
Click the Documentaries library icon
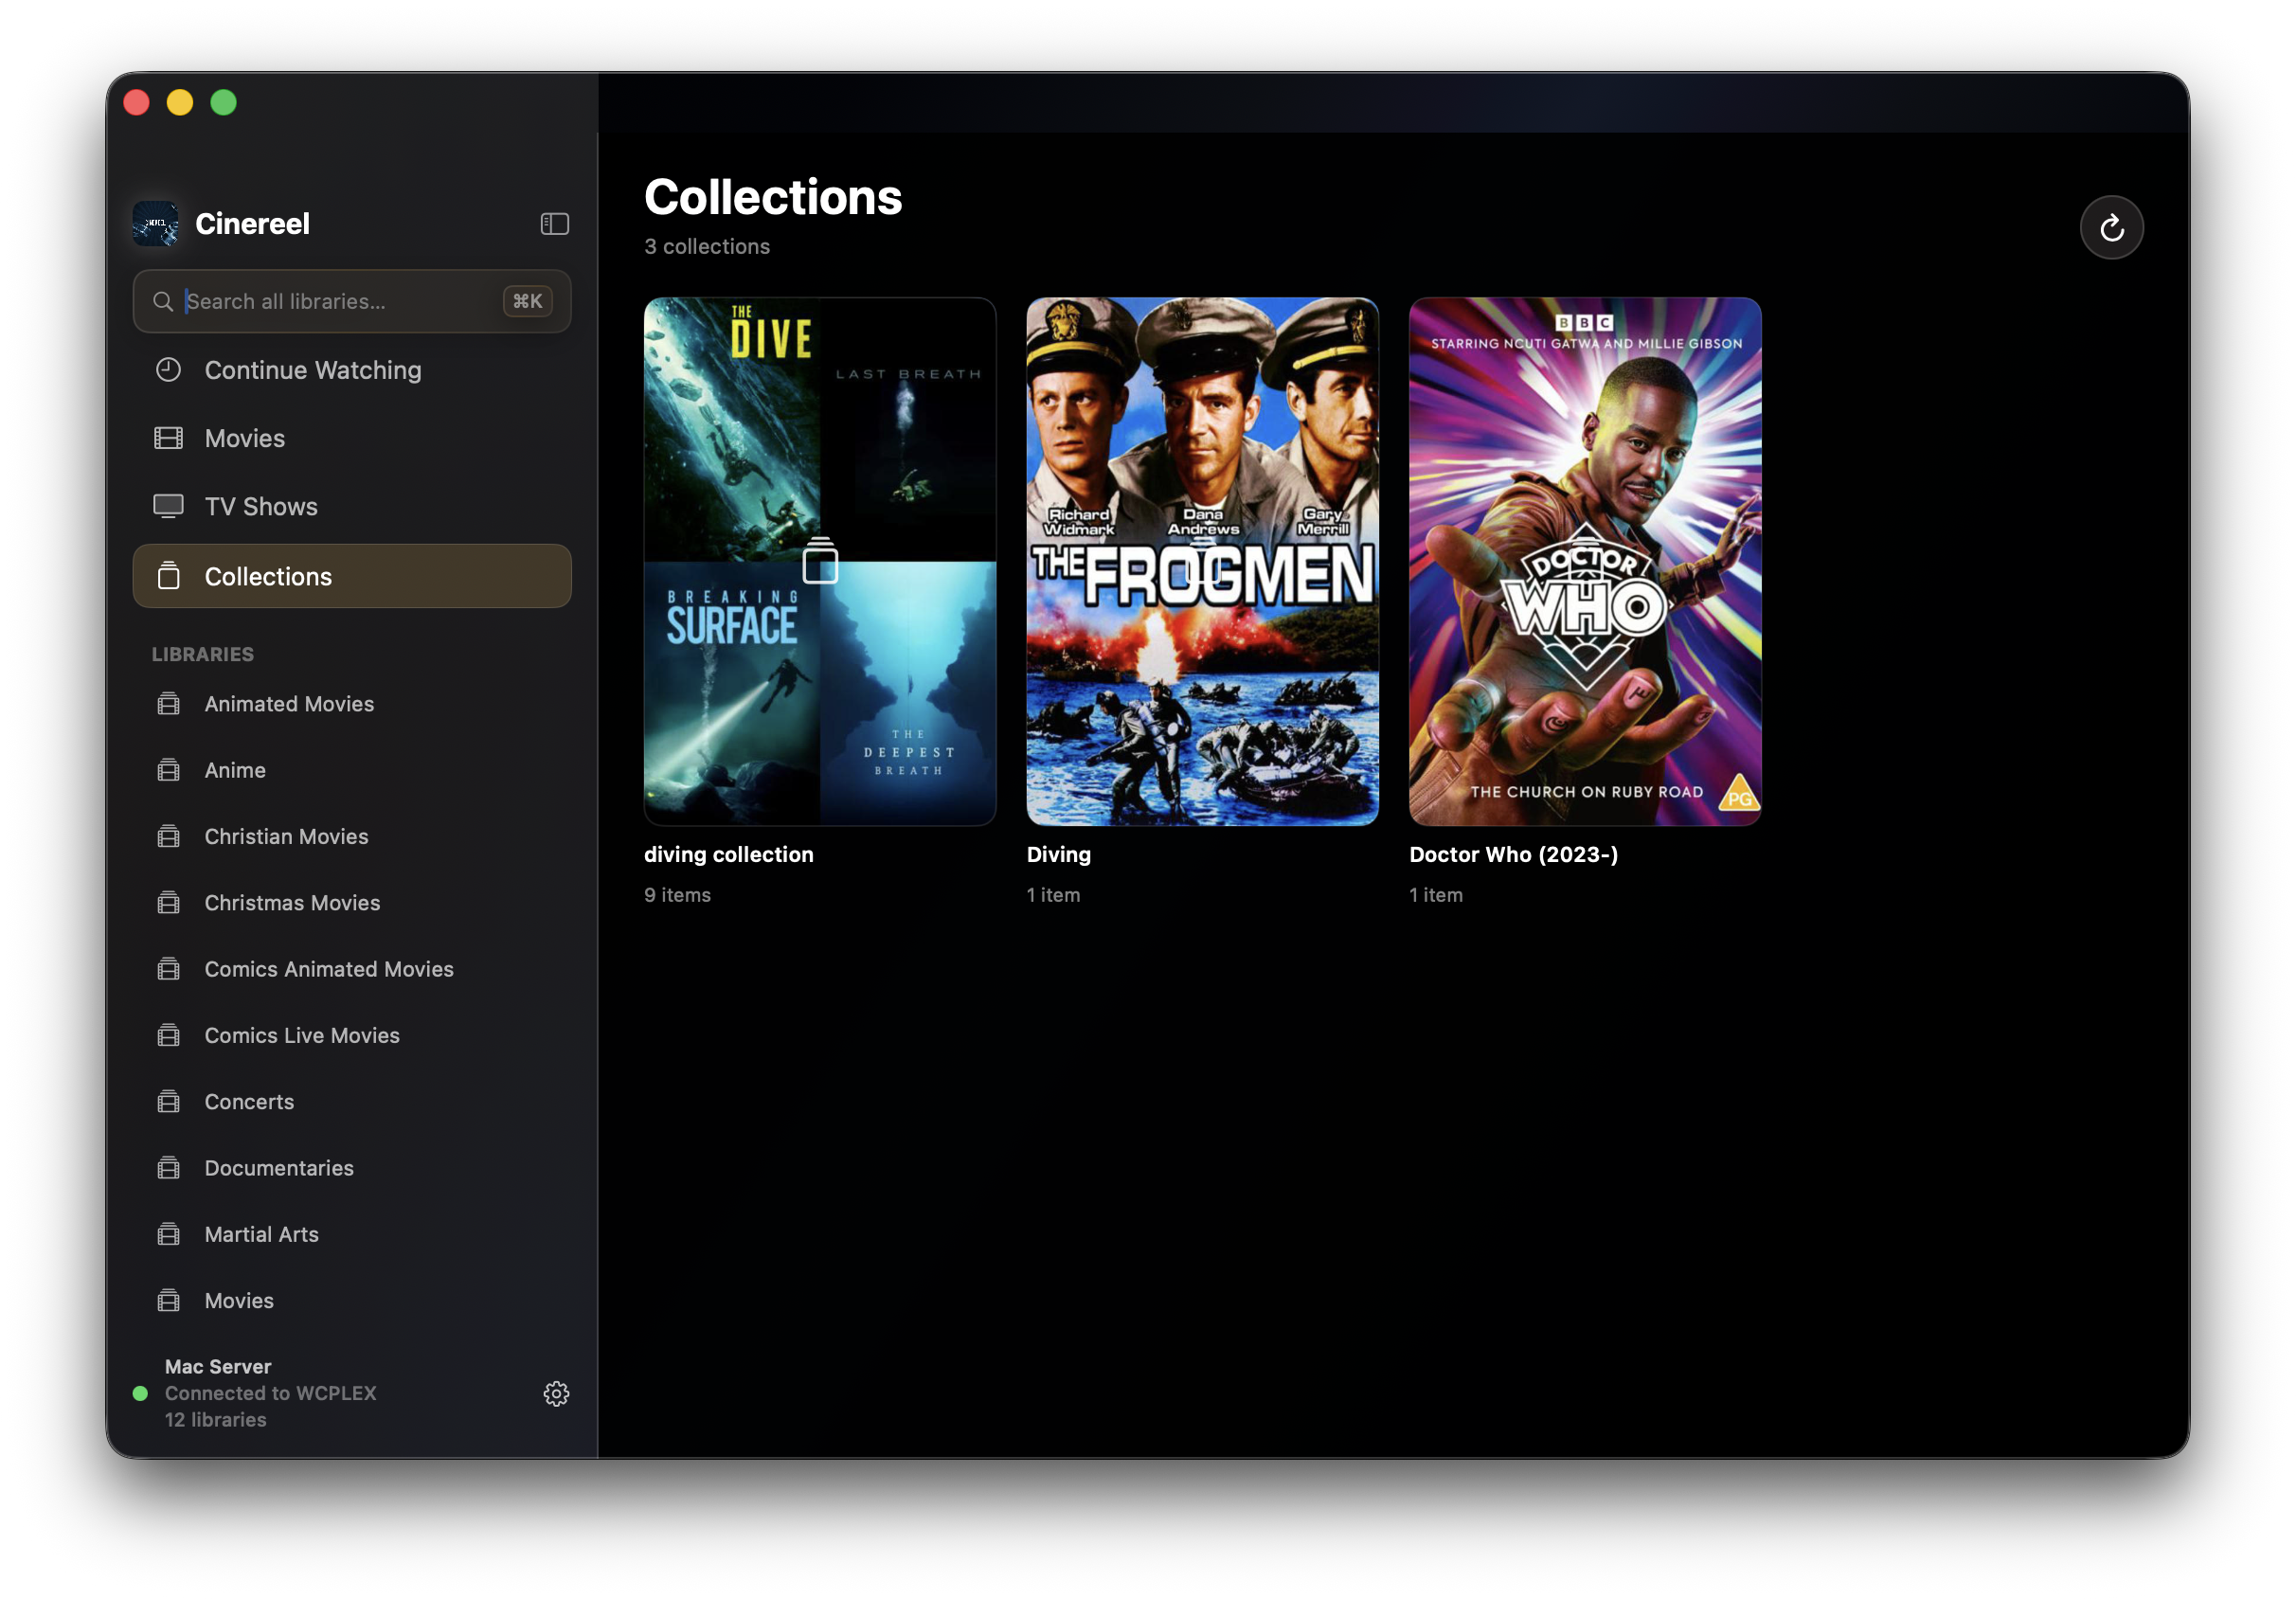click(169, 1167)
